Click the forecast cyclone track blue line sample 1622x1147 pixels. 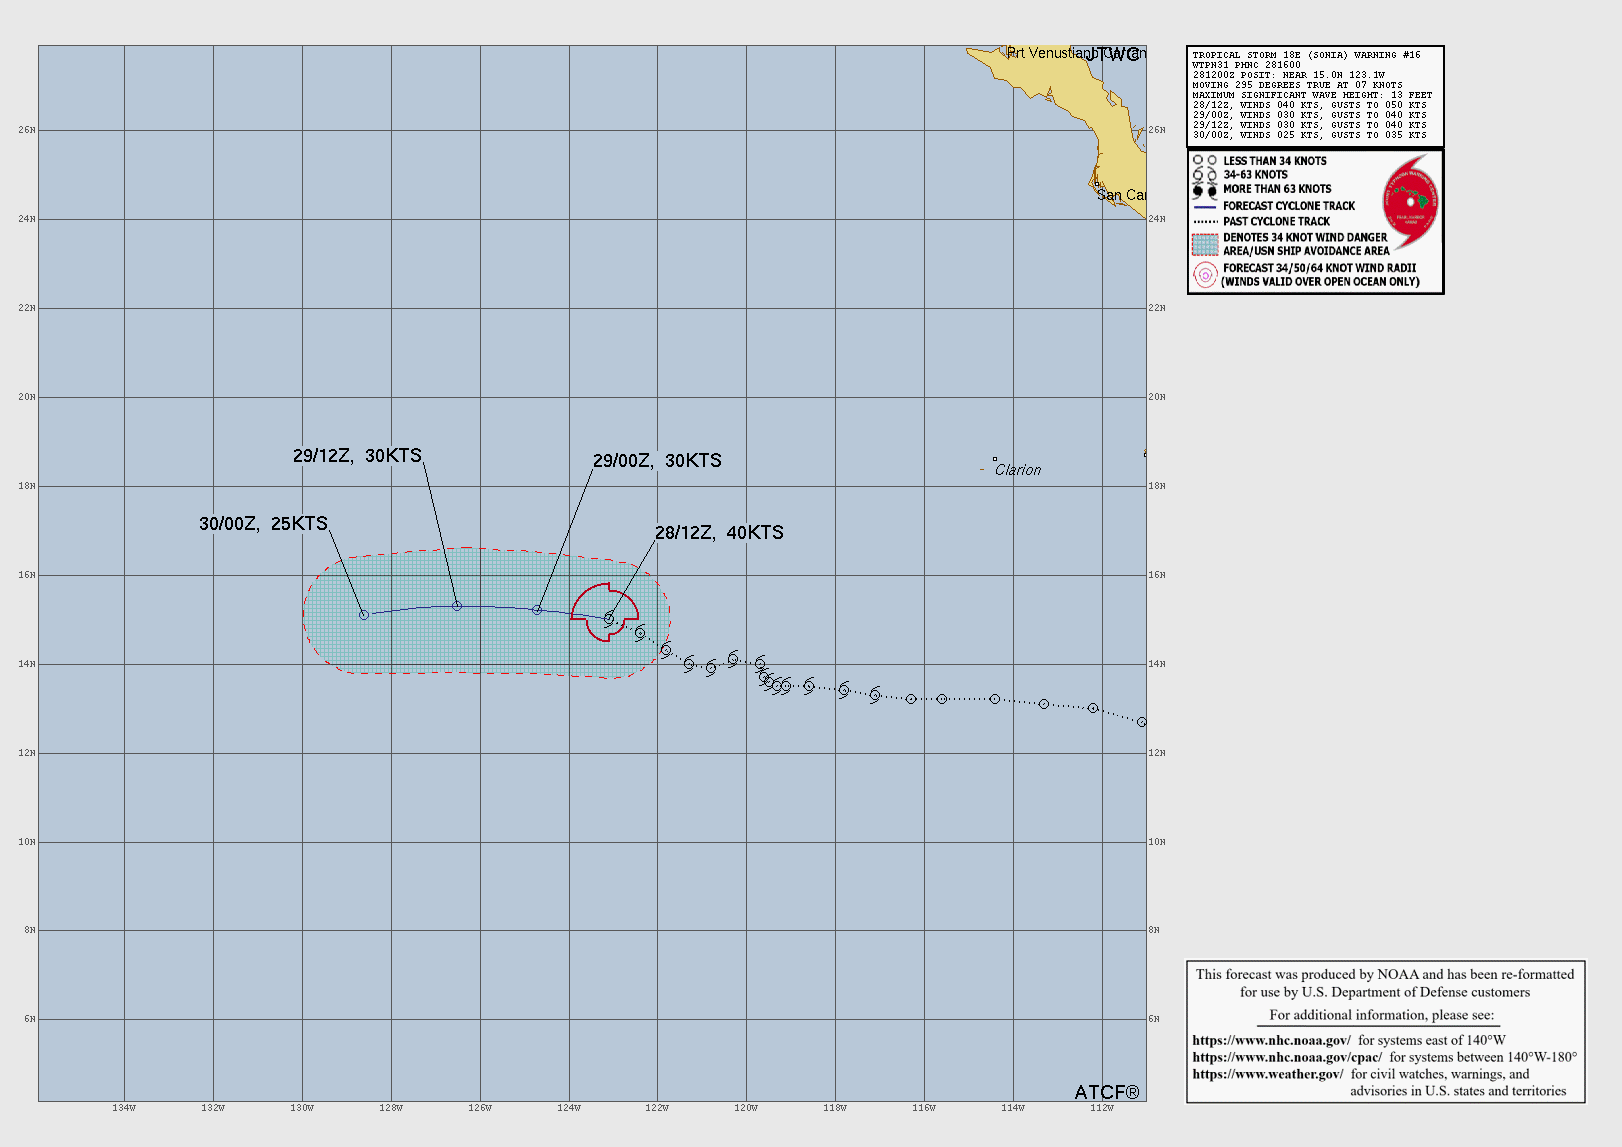tap(1204, 206)
